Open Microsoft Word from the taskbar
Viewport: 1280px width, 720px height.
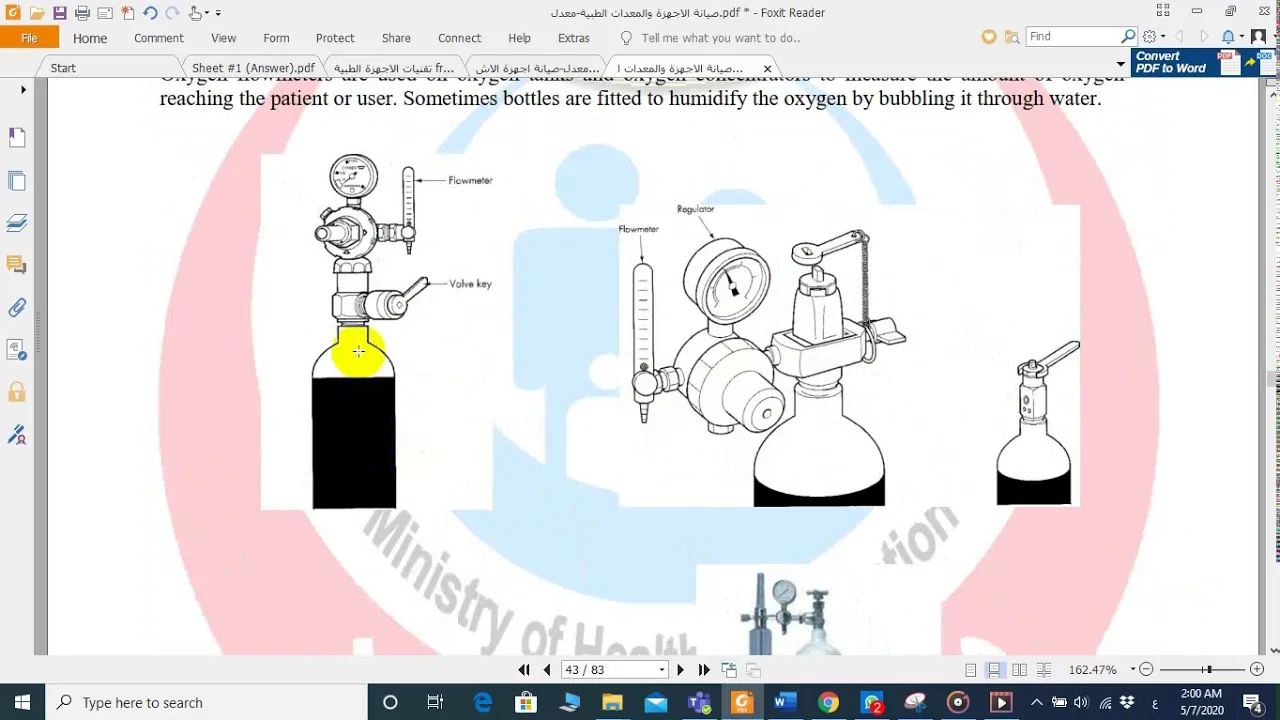(785, 702)
